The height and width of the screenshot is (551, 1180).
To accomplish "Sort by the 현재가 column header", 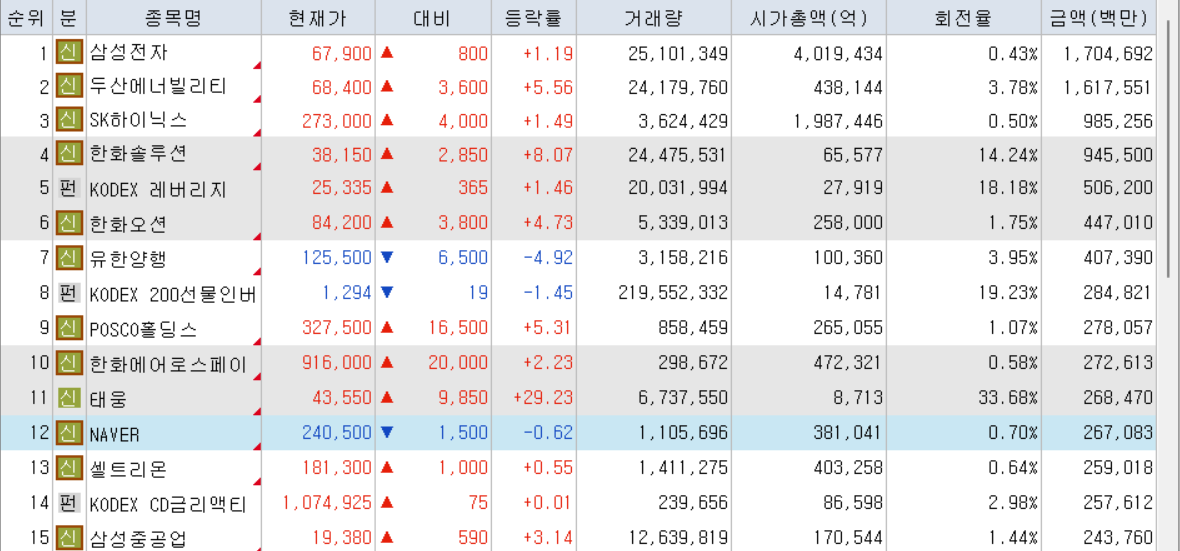I will (318, 18).
